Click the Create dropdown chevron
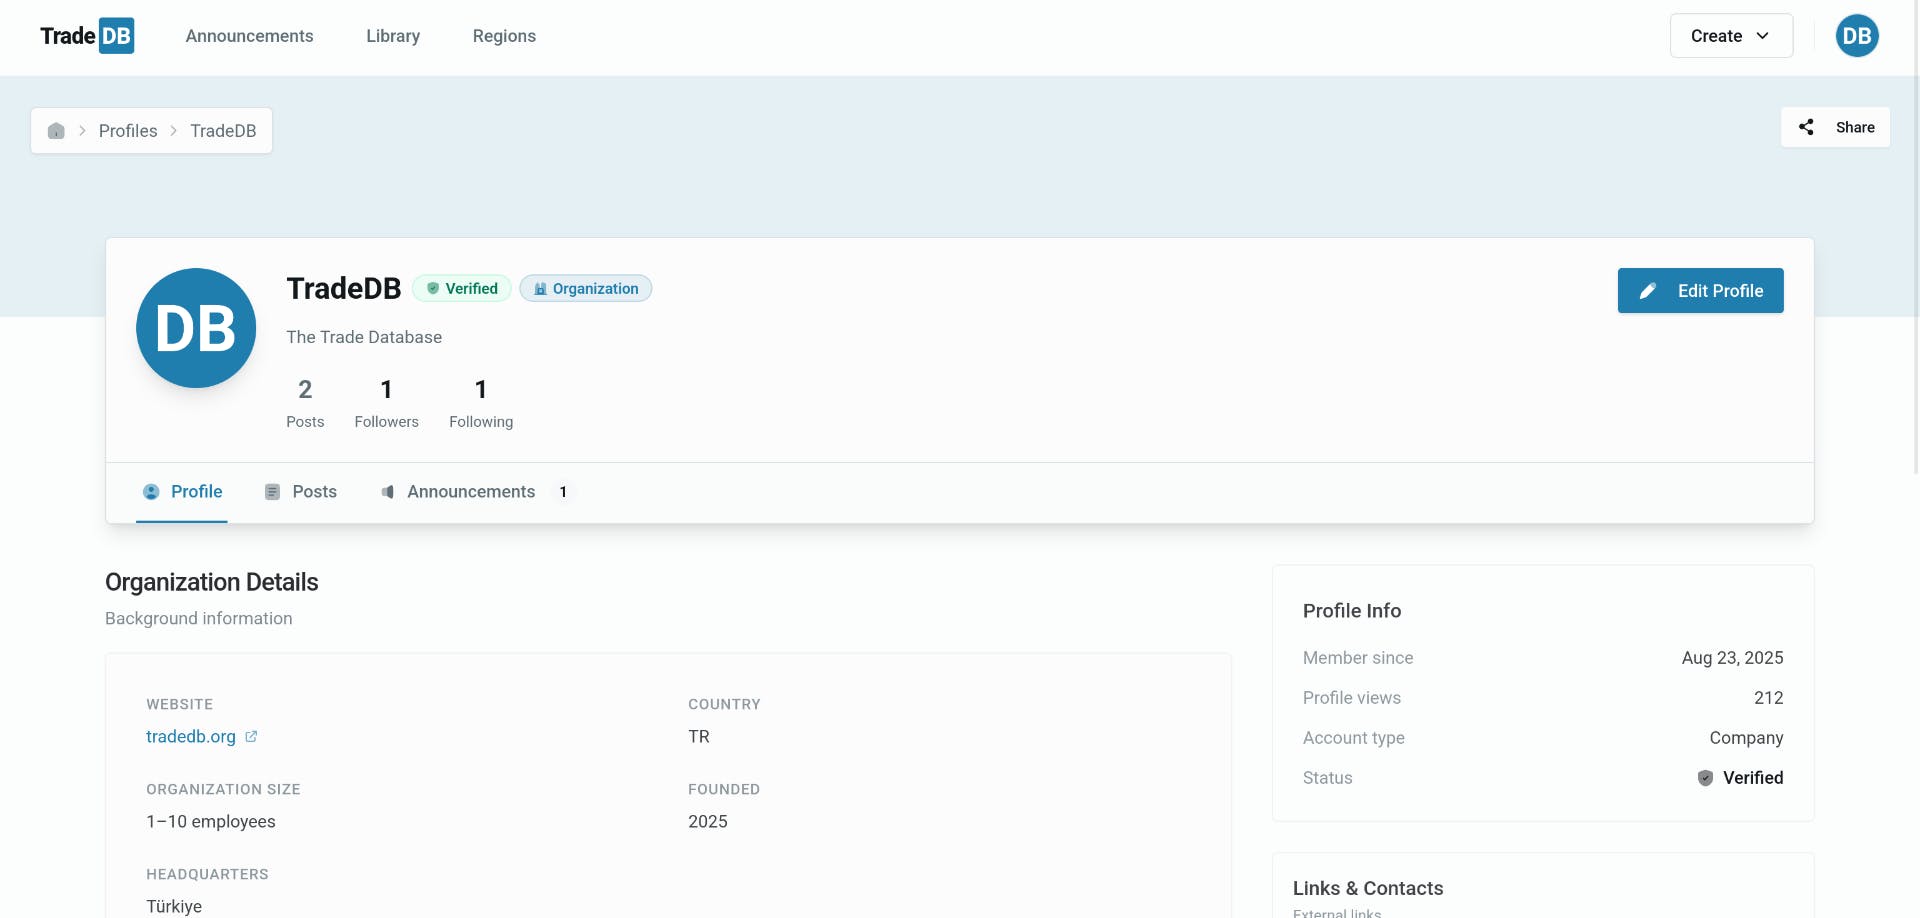The width and height of the screenshot is (1920, 918). coord(1763,36)
